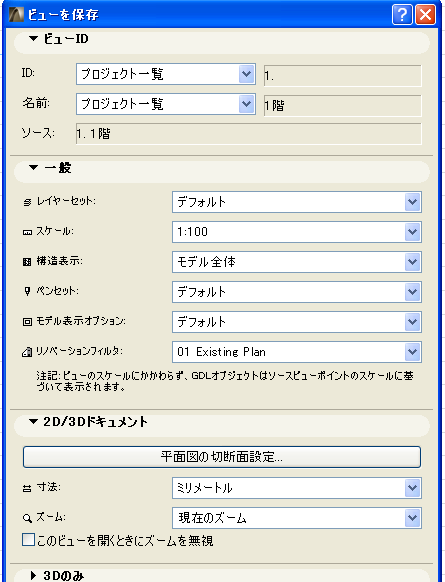
Task: Click the ソース field showing 1. 1階
Action: tap(249, 134)
